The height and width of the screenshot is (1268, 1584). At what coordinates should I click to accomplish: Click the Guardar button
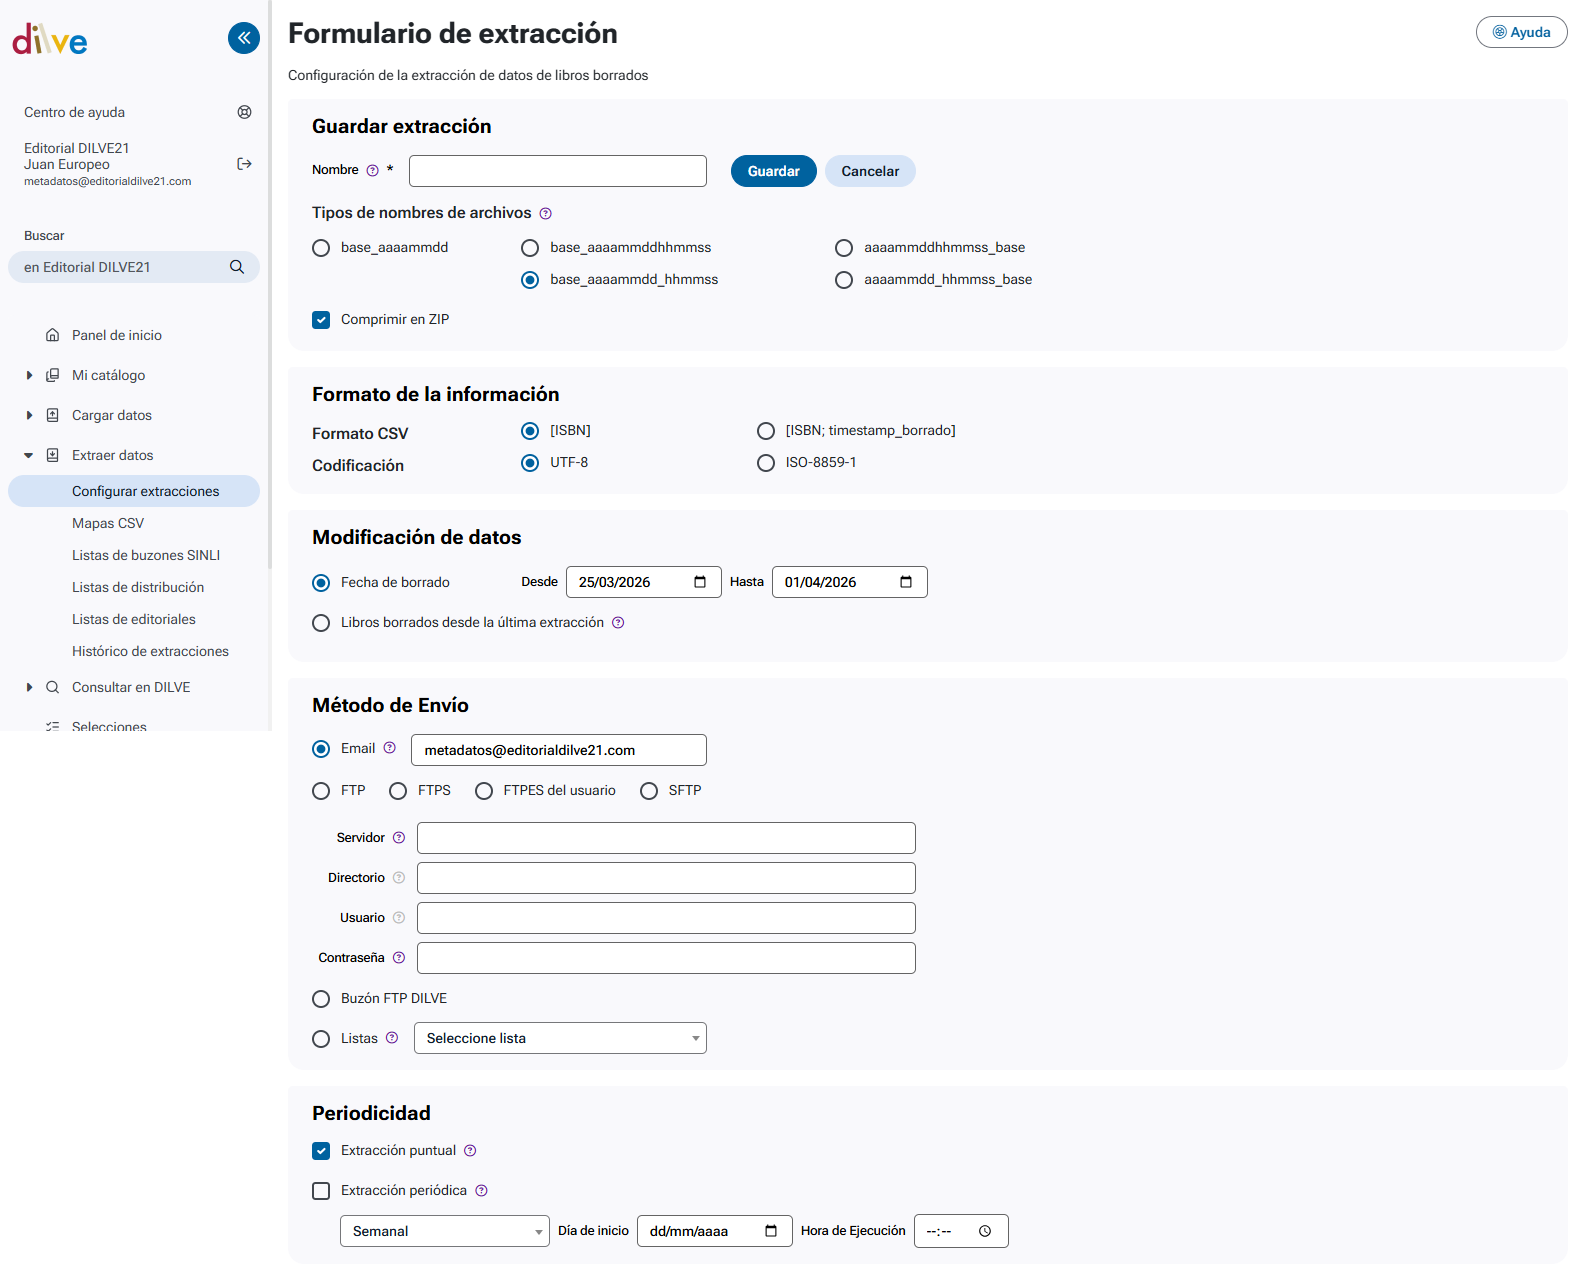click(x=773, y=171)
